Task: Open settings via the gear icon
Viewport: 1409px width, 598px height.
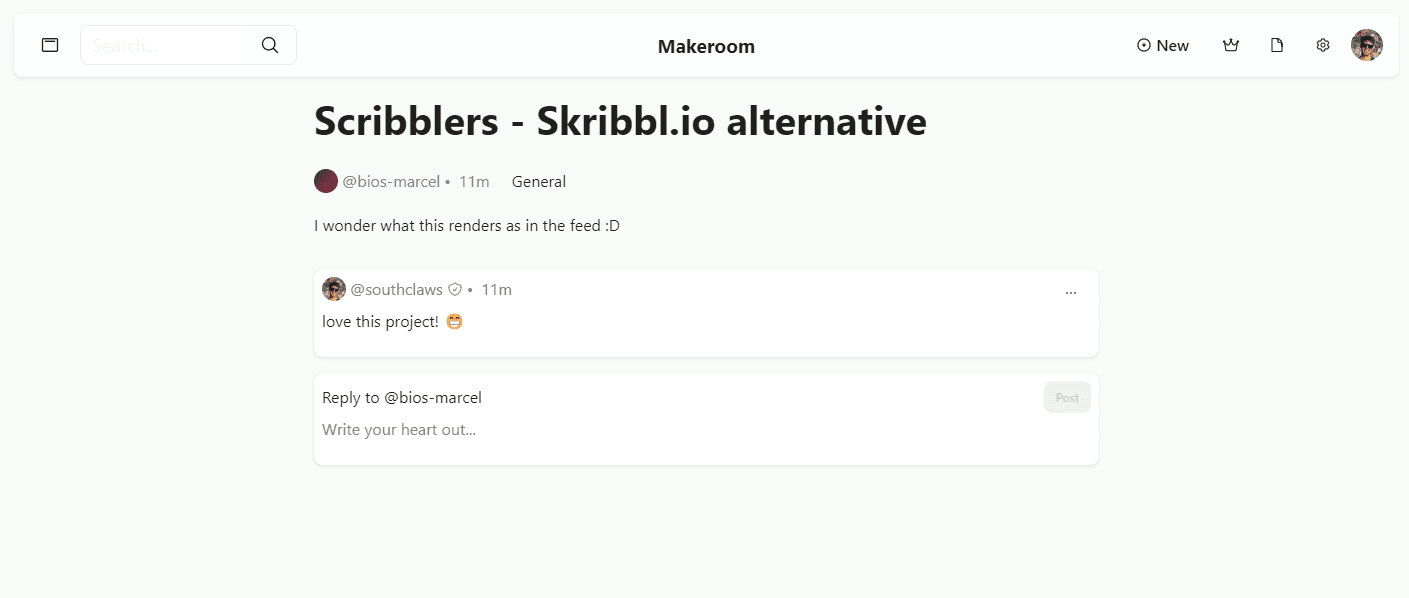Action: [x=1323, y=45]
